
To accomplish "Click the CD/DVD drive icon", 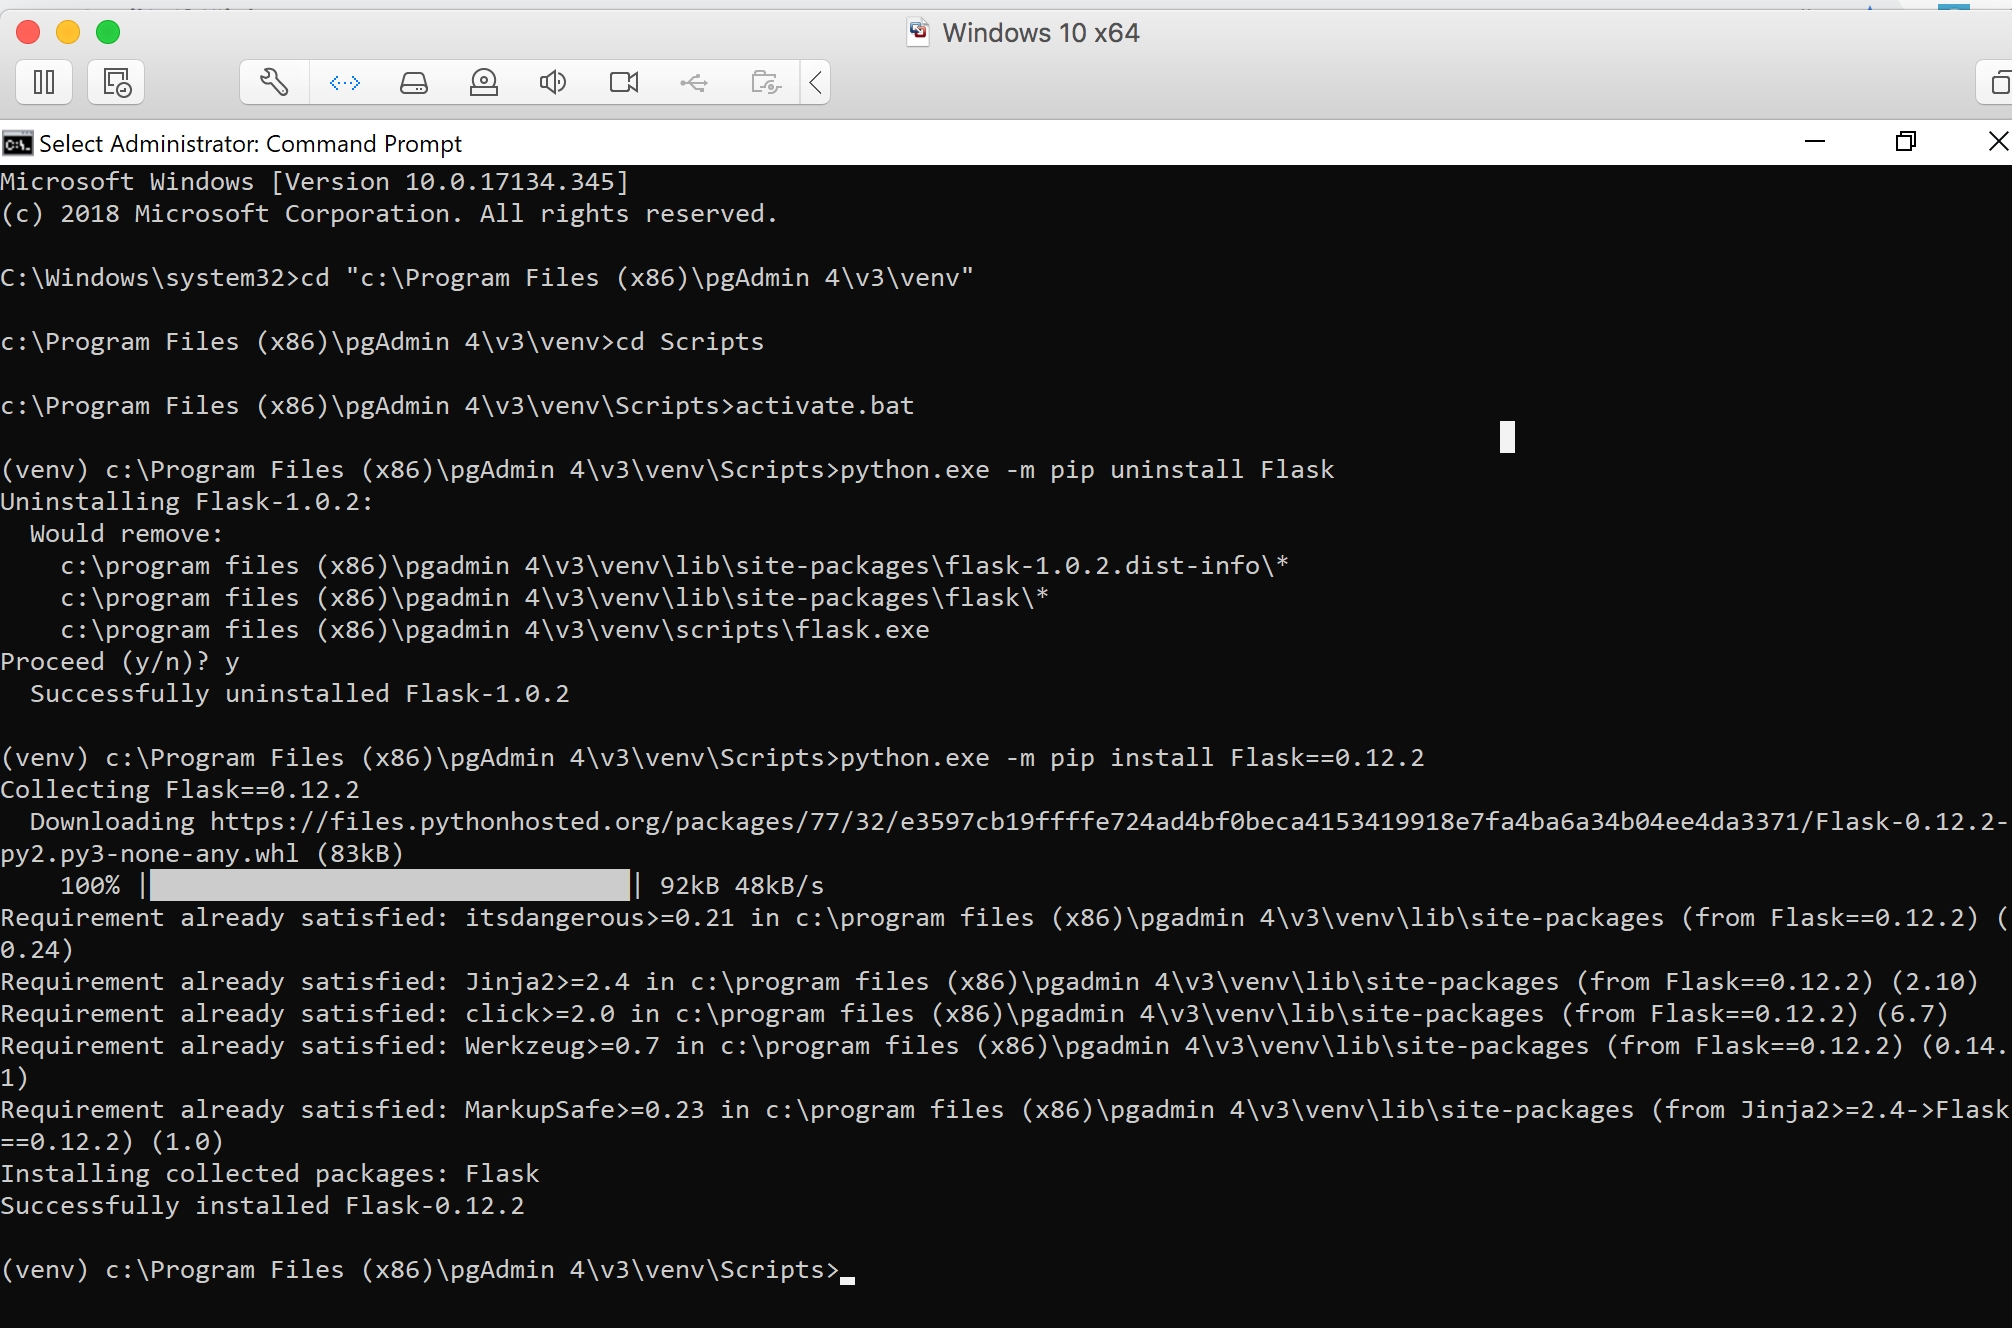I will click(484, 82).
